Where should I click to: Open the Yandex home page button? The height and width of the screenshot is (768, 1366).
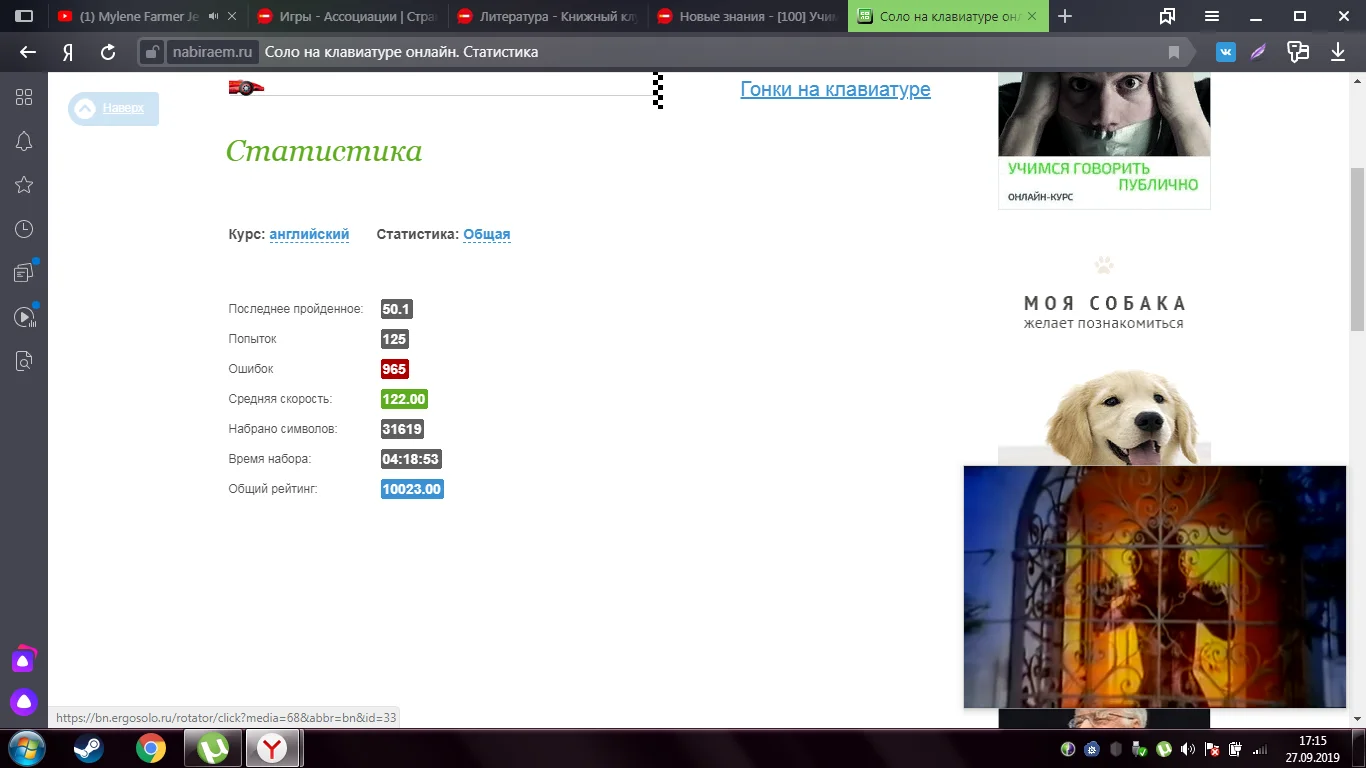68,52
